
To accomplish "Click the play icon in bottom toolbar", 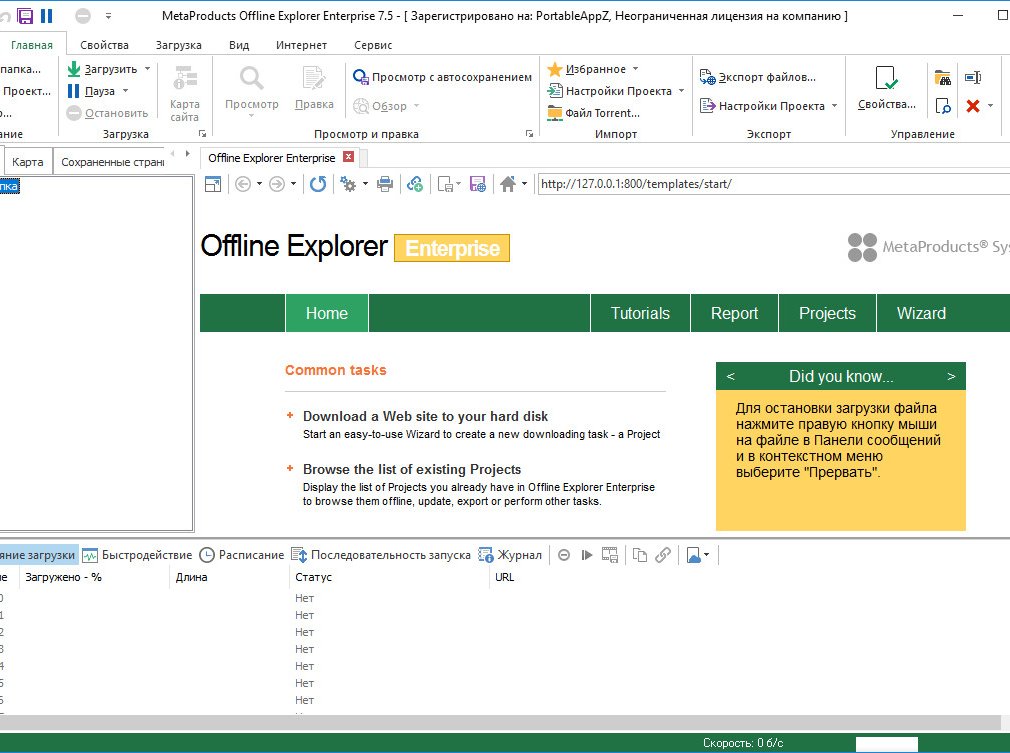I will 587,555.
